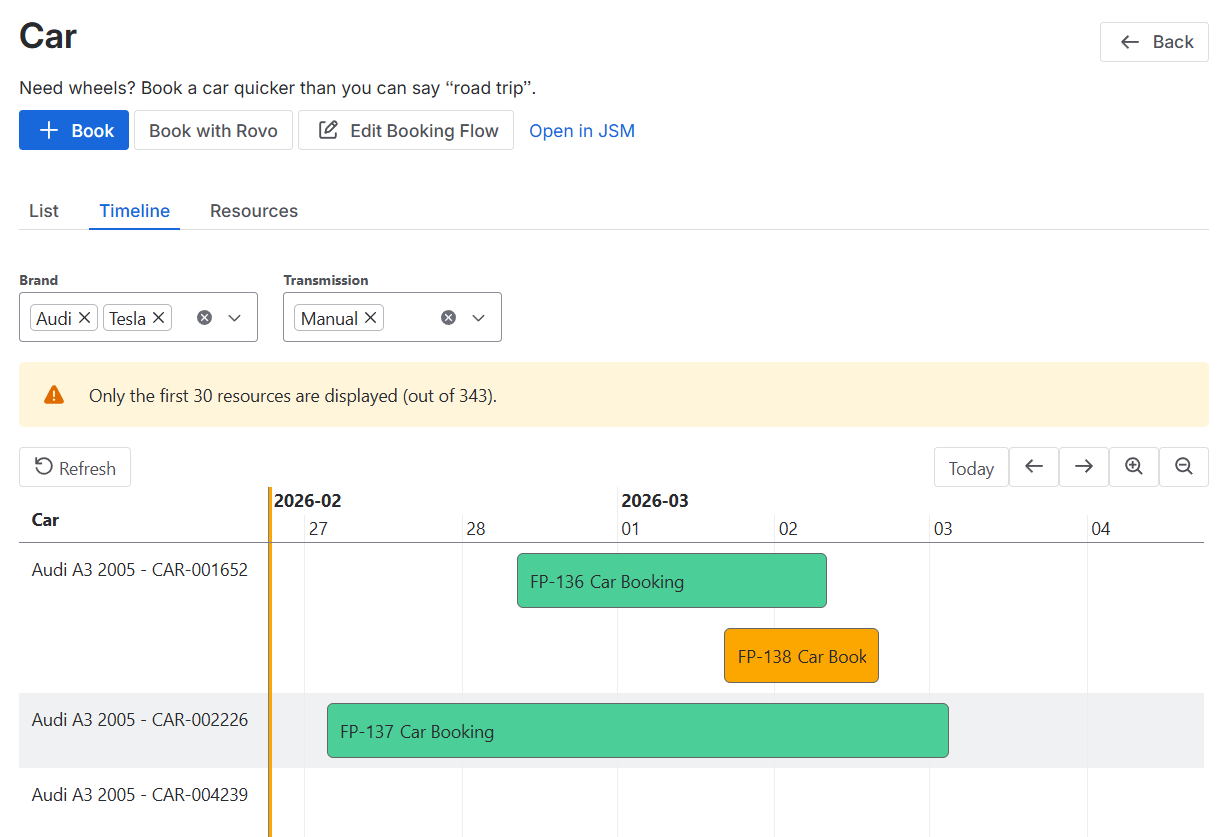The height and width of the screenshot is (837, 1228).
Task: Jump to Today on the timeline
Action: pos(971,468)
